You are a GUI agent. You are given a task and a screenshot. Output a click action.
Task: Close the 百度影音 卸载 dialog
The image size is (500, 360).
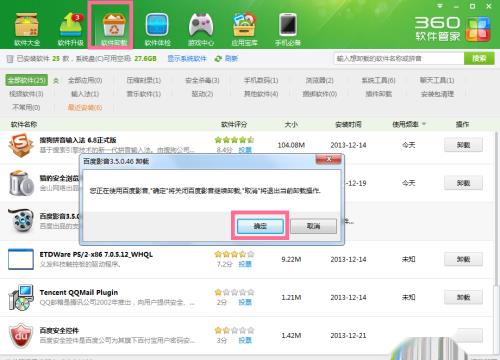pos(328,160)
